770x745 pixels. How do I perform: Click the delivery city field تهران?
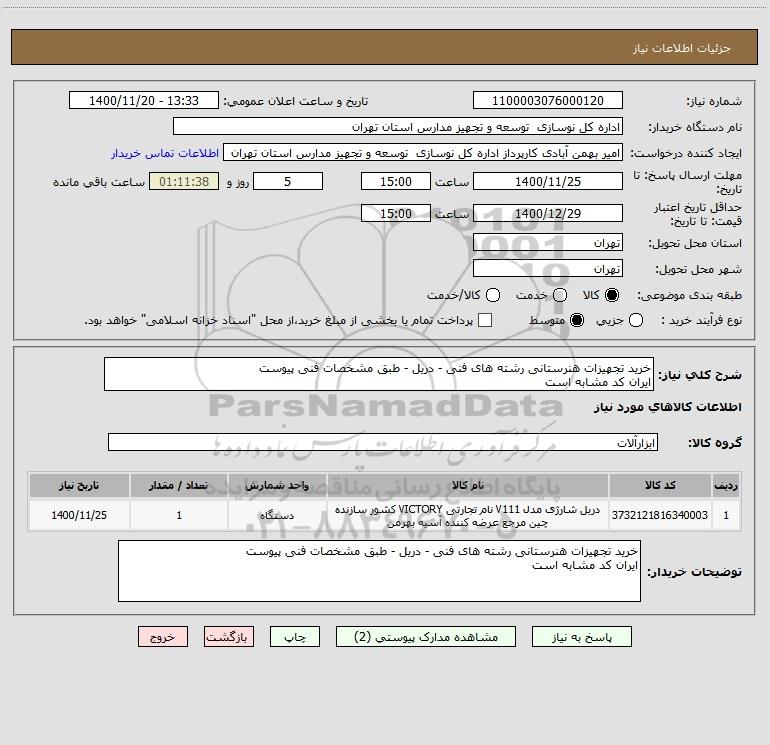(x=548, y=269)
